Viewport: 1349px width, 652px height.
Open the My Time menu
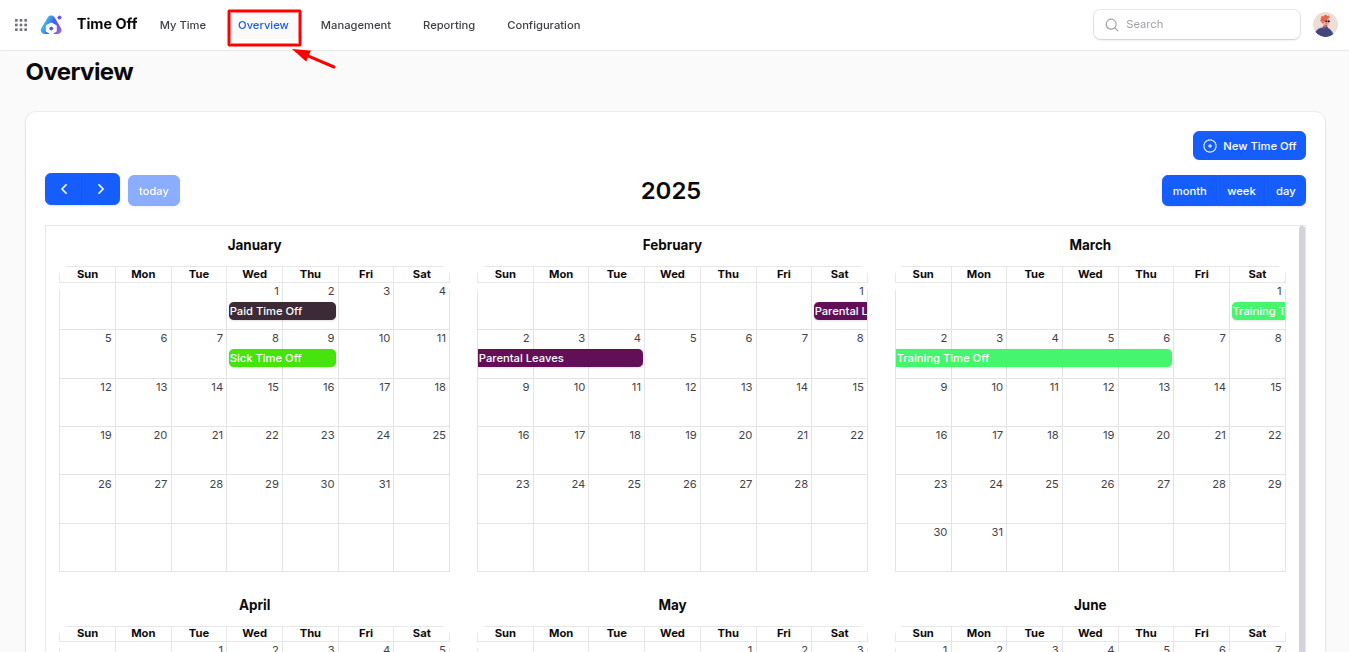tap(183, 25)
